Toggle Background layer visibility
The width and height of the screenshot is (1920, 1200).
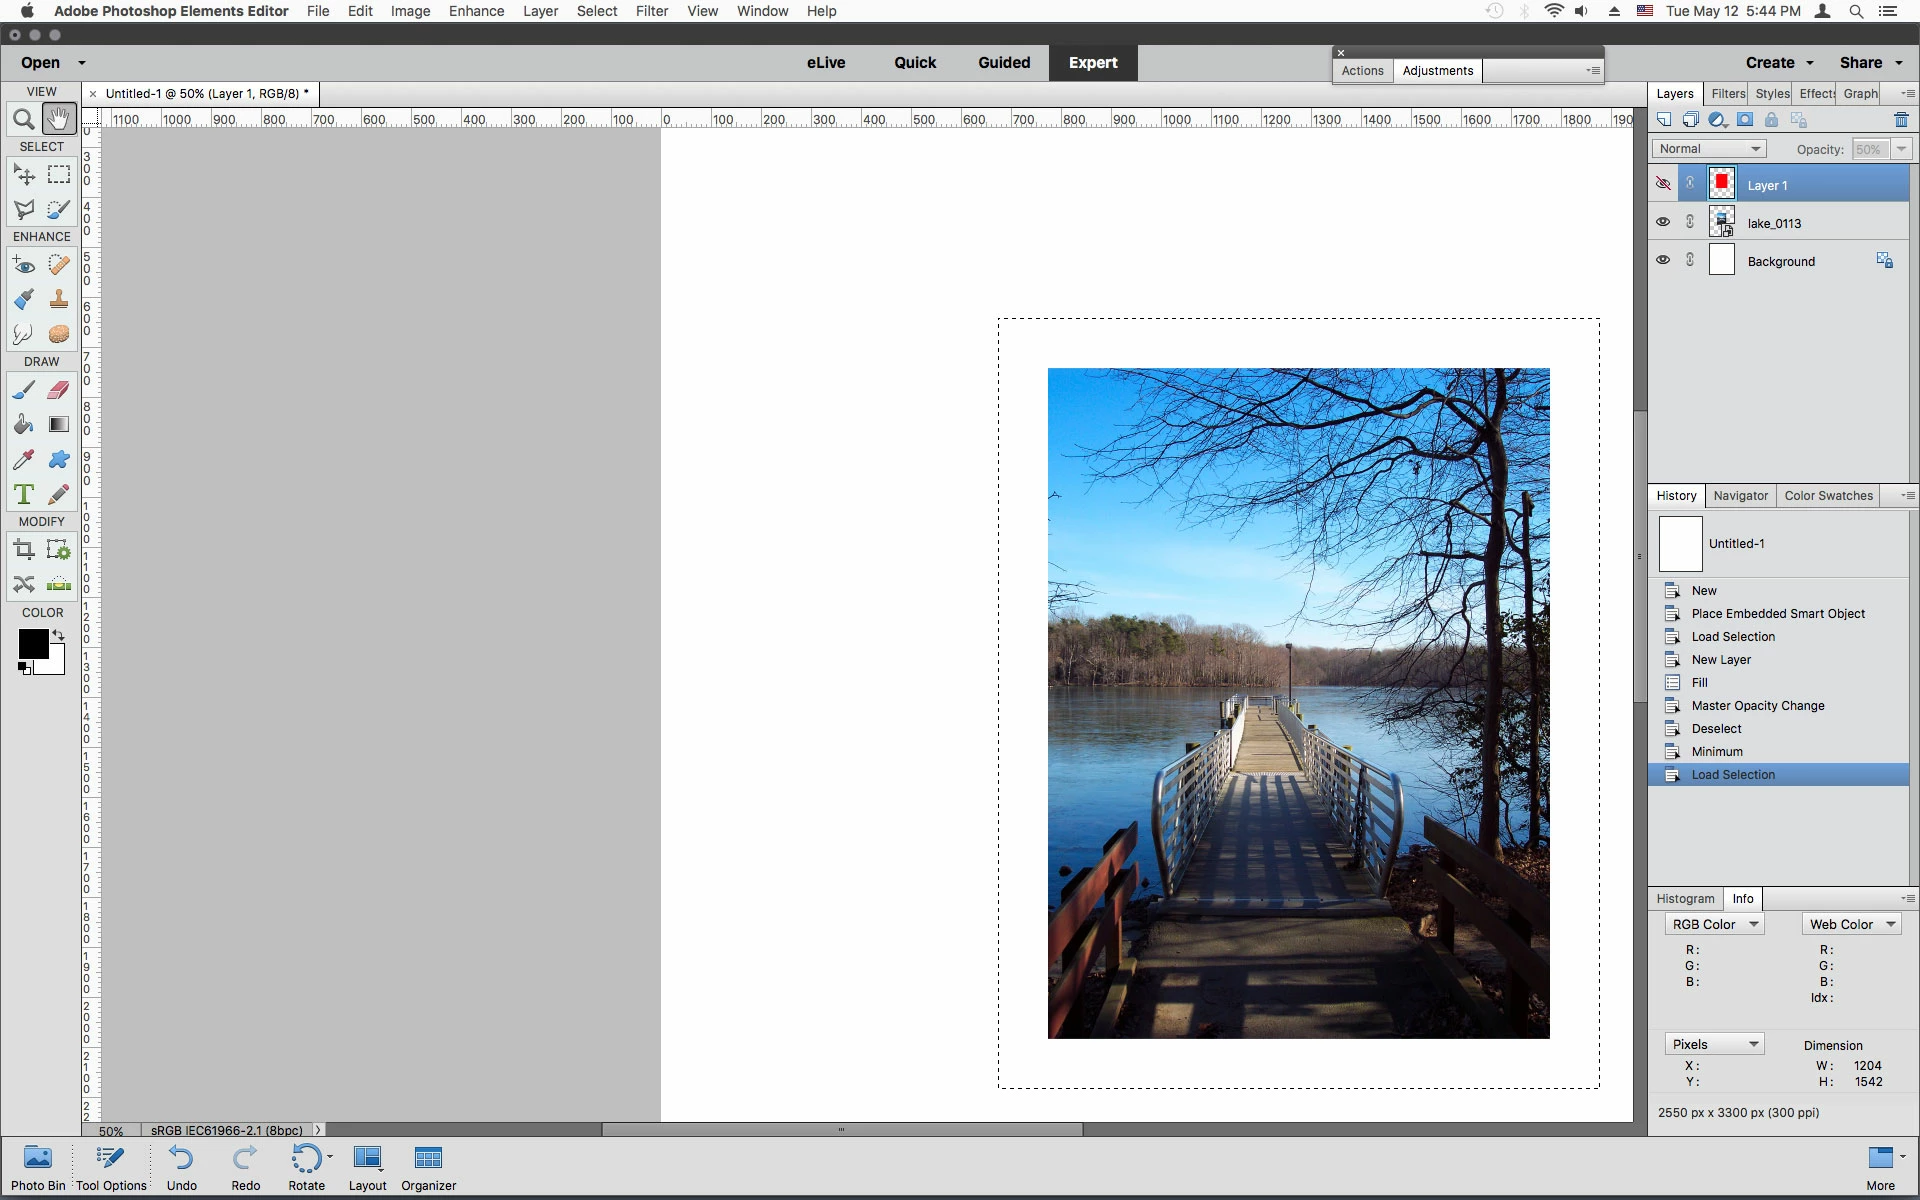(x=1663, y=260)
